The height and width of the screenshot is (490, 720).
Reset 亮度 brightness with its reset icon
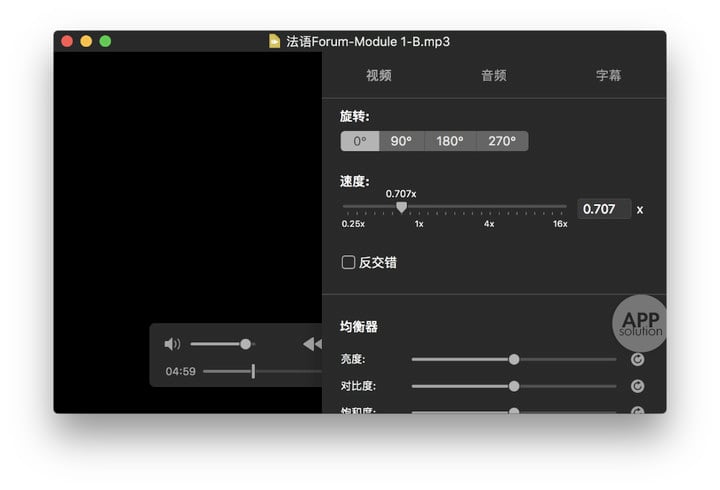pos(637,359)
